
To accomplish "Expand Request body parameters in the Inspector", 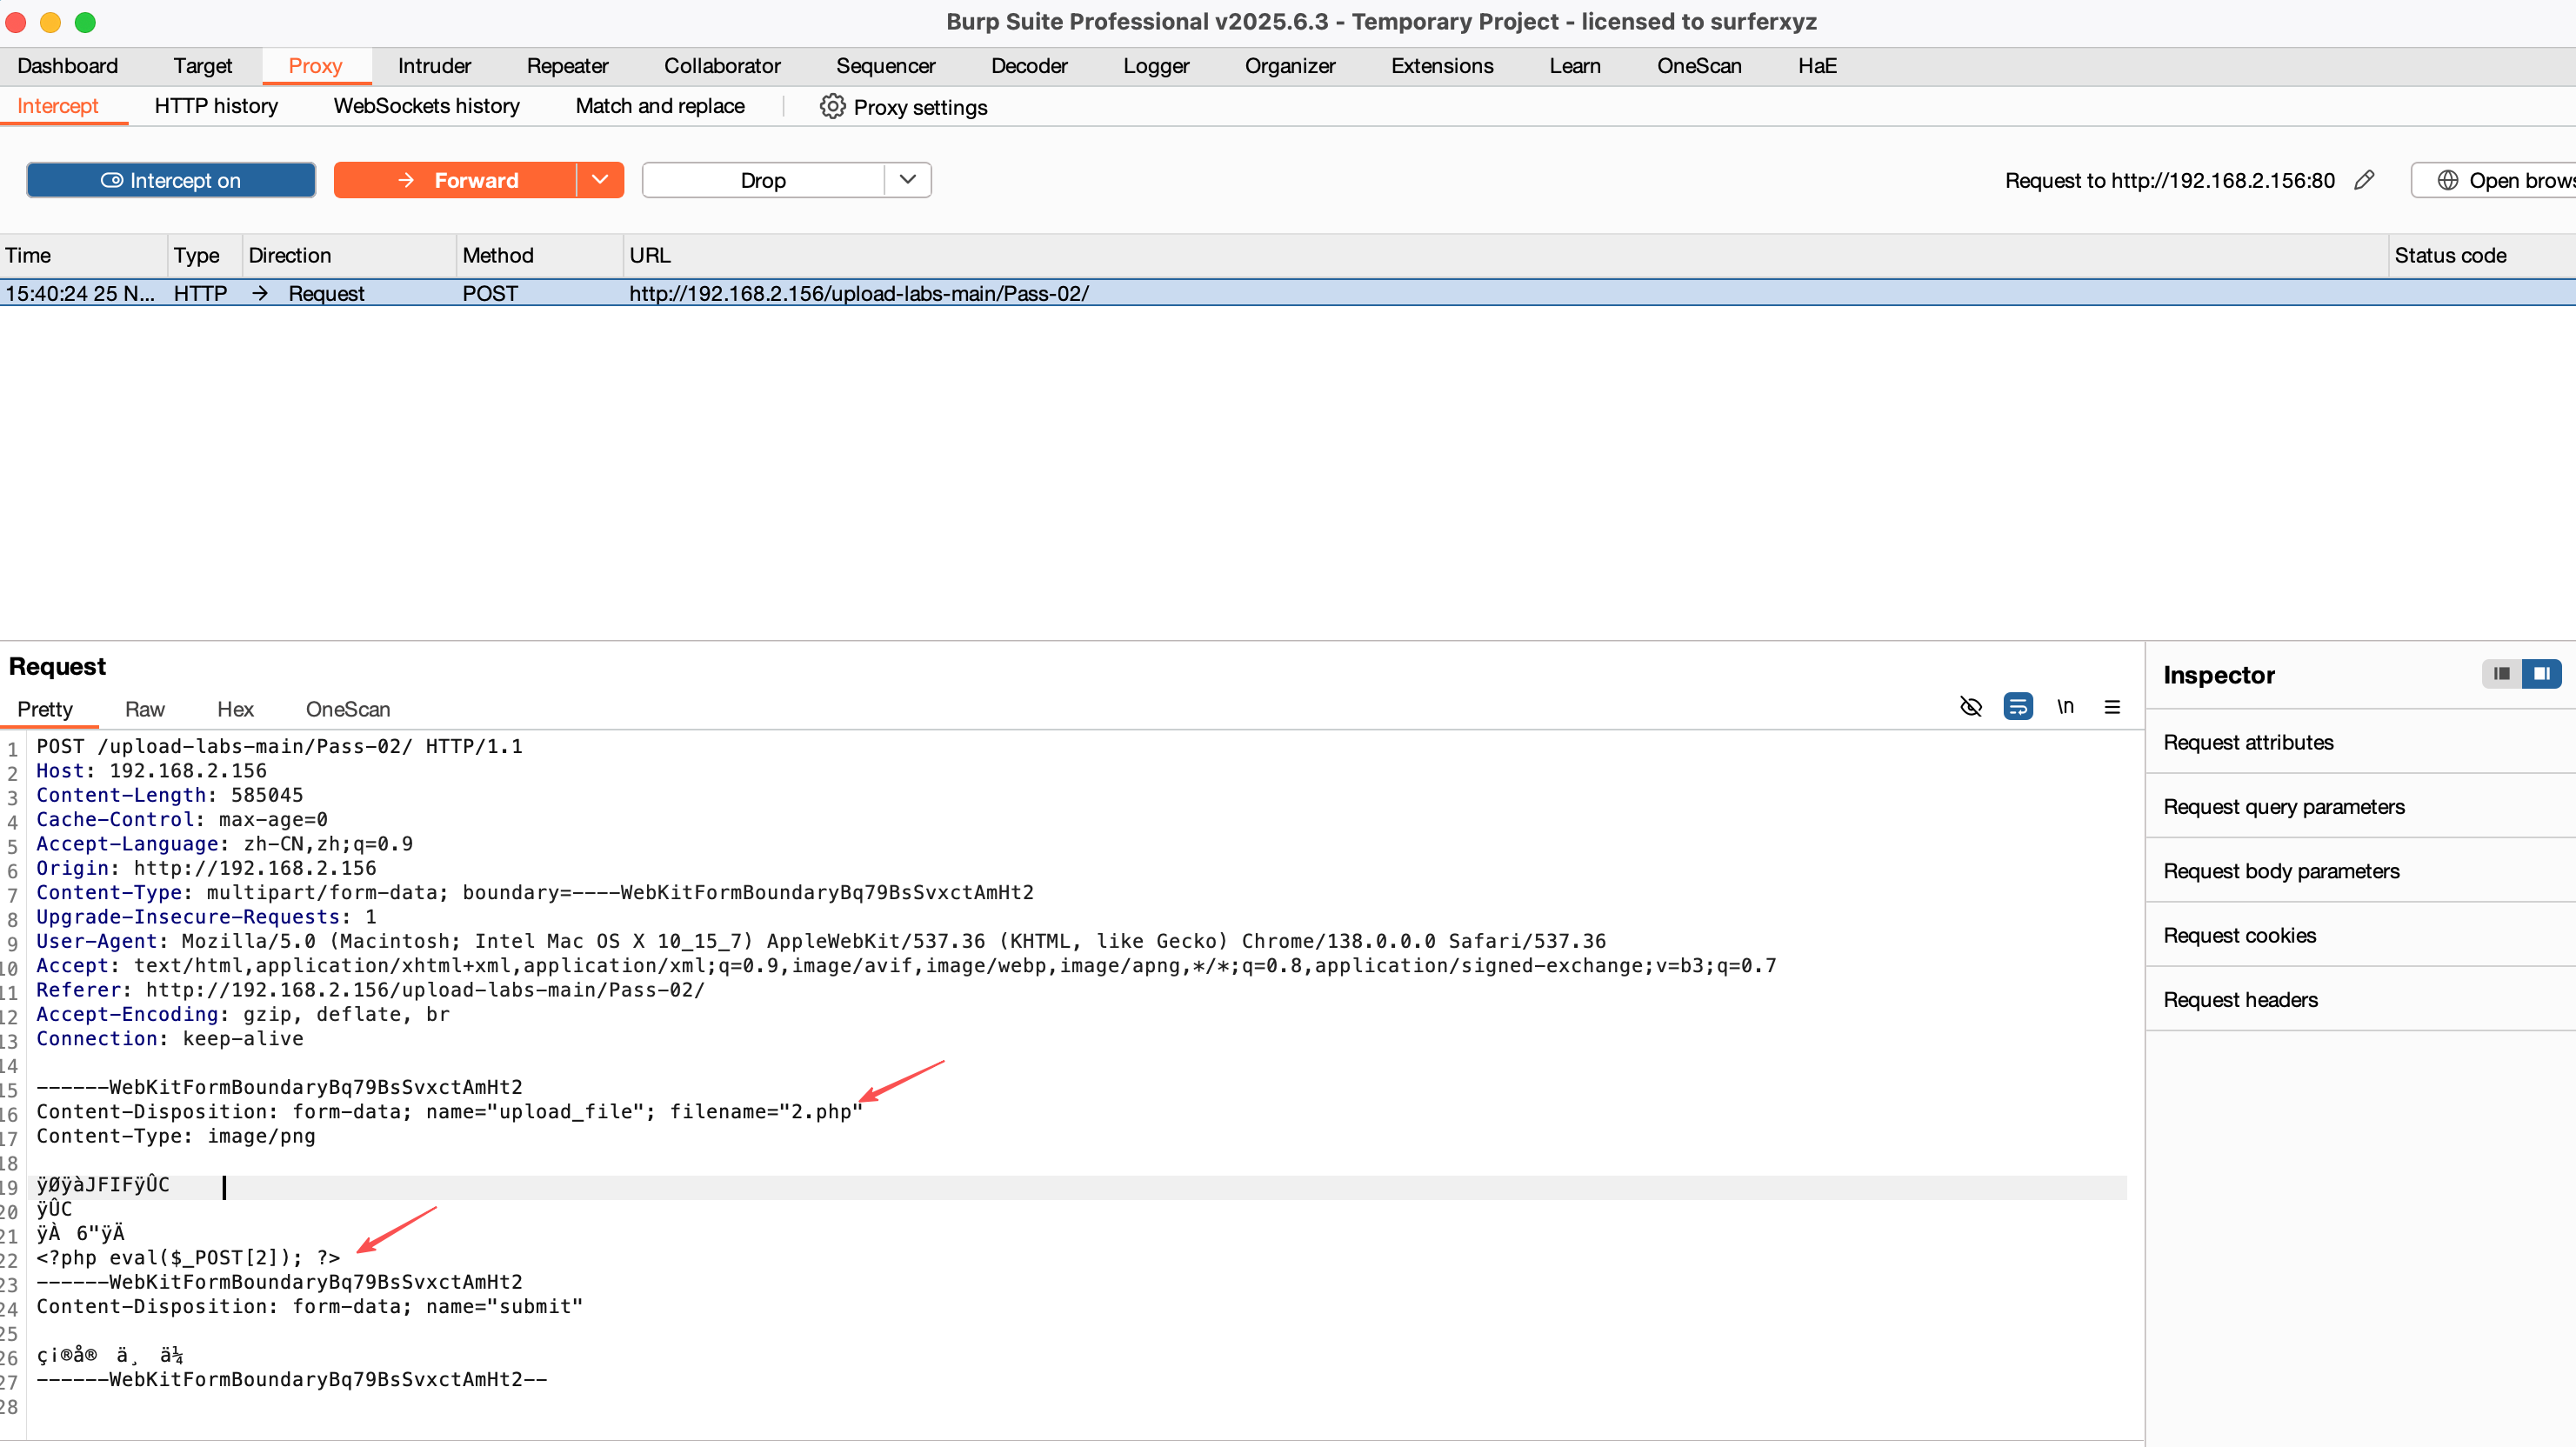I will (x=2281, y=871).
